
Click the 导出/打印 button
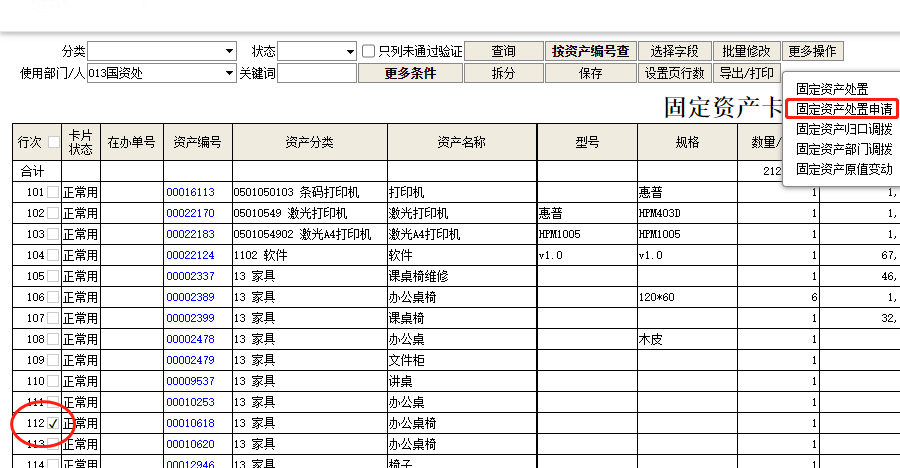click(747, 73)
